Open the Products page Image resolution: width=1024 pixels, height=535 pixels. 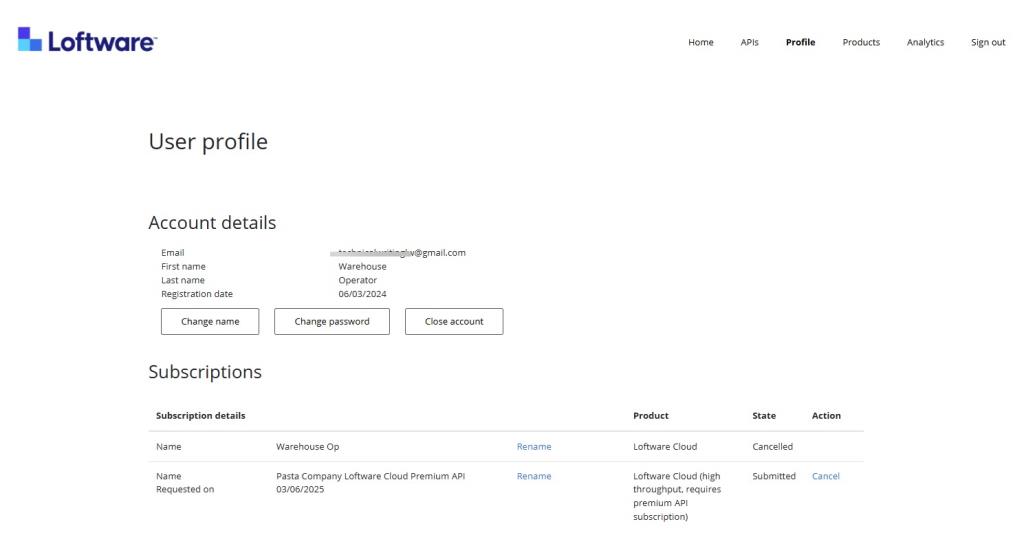(x=861, y=42)
